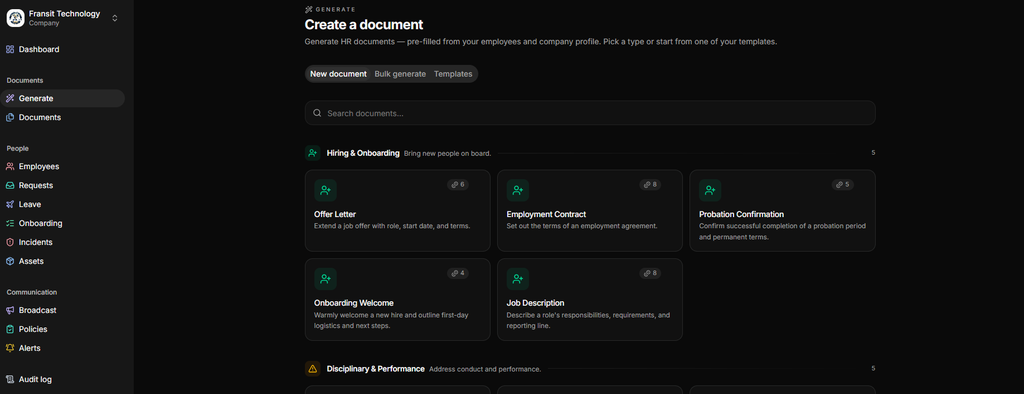This screenshot has width=1024, height=394.
Task: Click the Generate breadcrumb label at top
Action: tap(335, 10)
